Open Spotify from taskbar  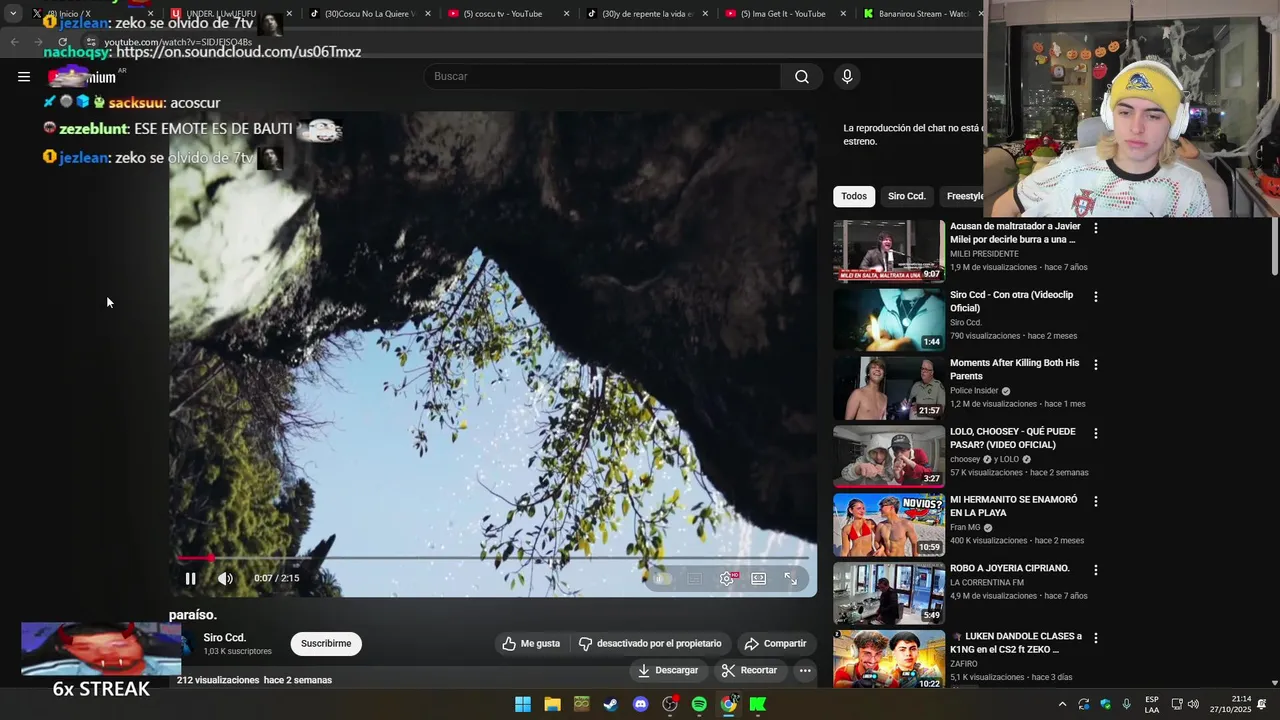pyautogui.click(x=699, y=704)
